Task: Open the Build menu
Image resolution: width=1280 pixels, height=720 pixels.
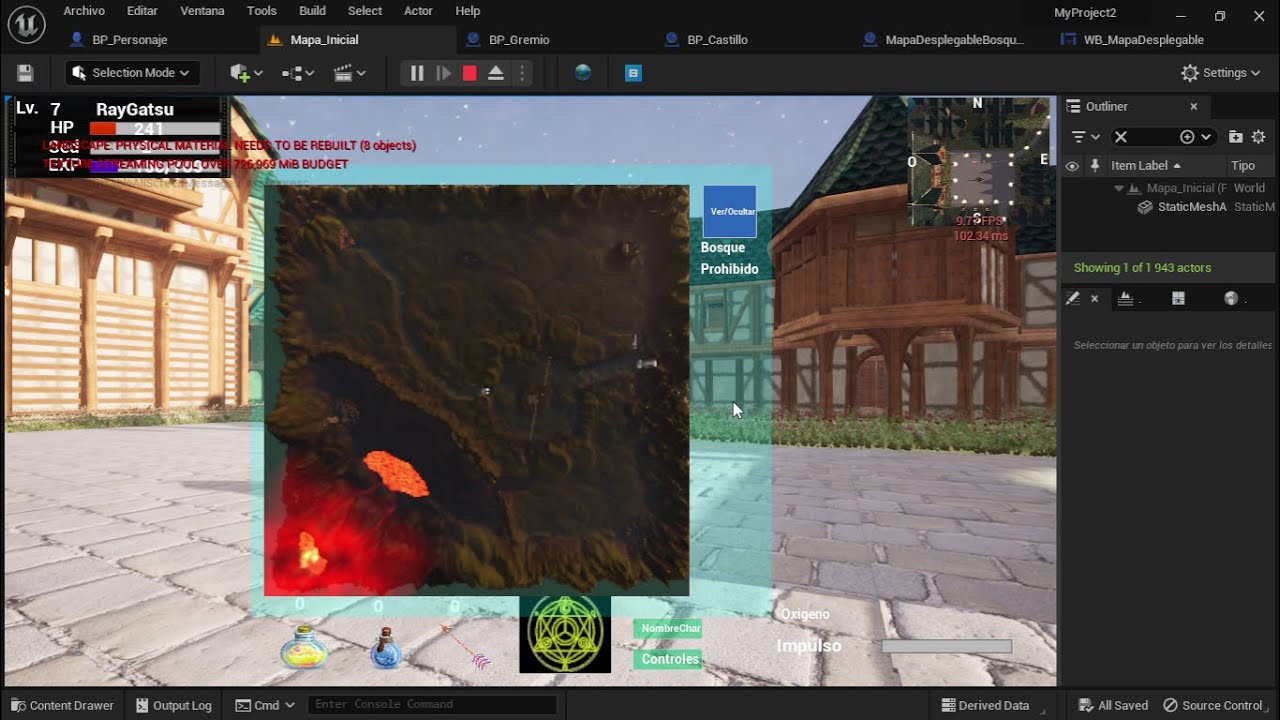Action: 313,11
